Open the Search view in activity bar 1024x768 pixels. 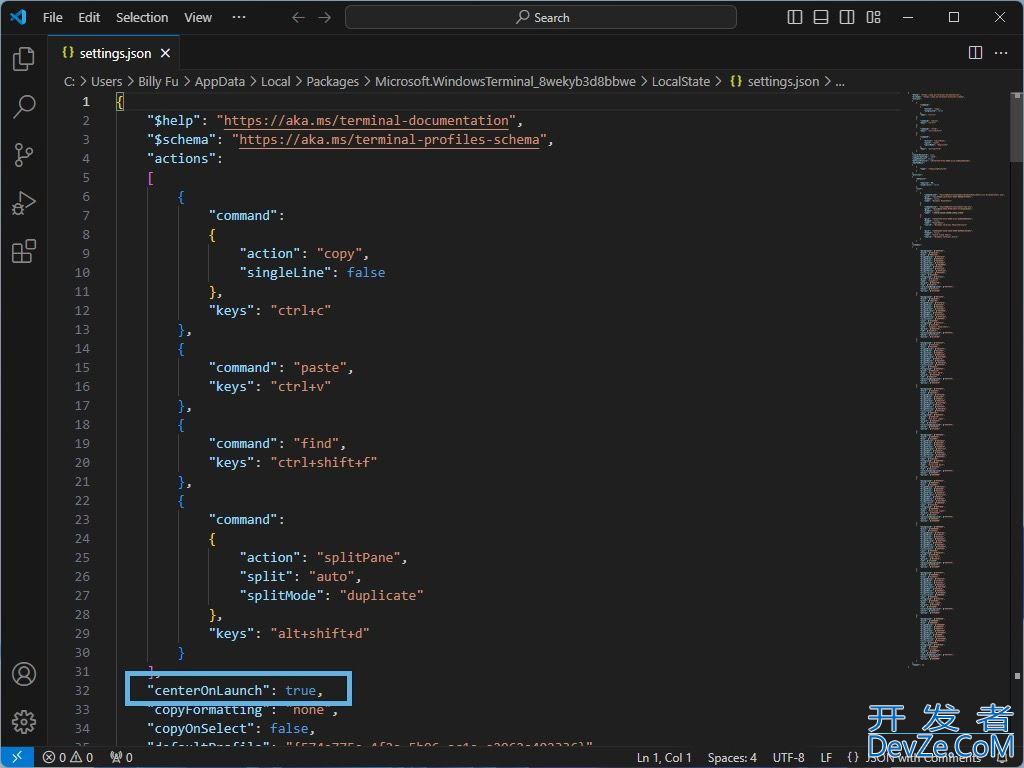24,106
